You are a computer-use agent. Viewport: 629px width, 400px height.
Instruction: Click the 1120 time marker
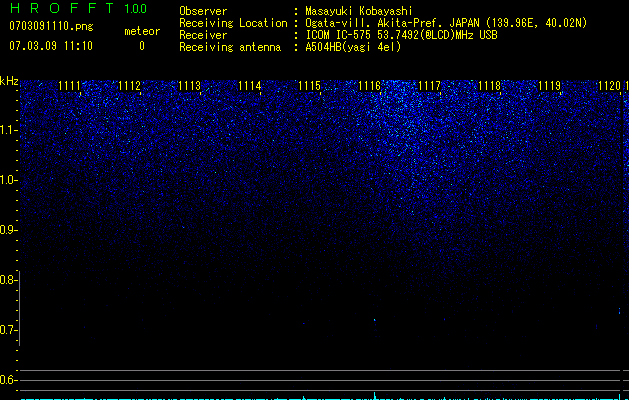click(609, 86)
